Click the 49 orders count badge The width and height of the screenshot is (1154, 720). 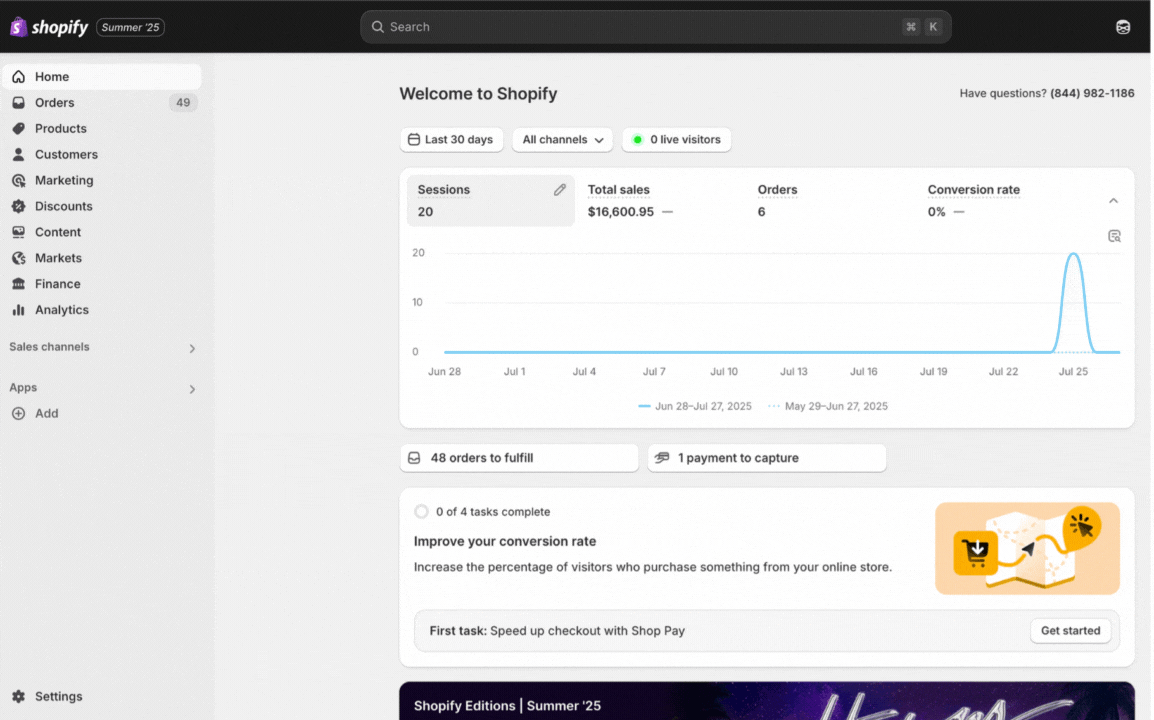click(183, 102)
